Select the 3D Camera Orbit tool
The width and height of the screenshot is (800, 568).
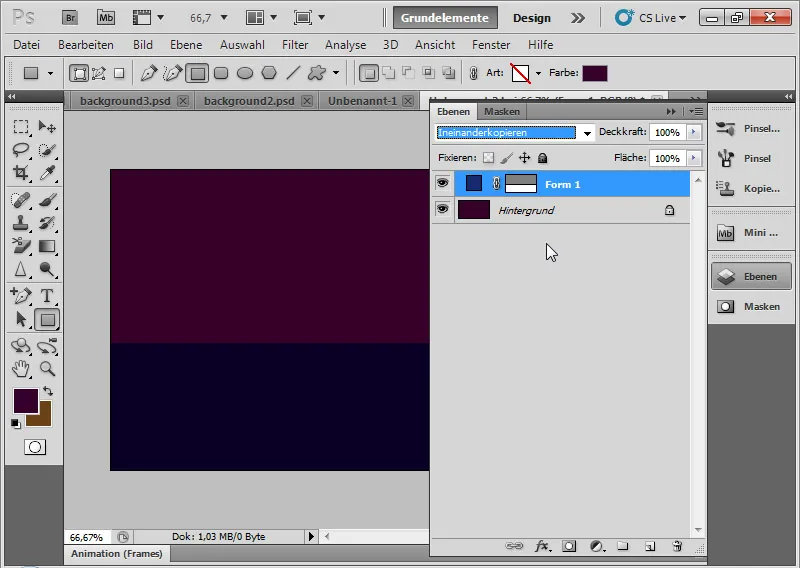pyautogui.click(x=47, y=345)
